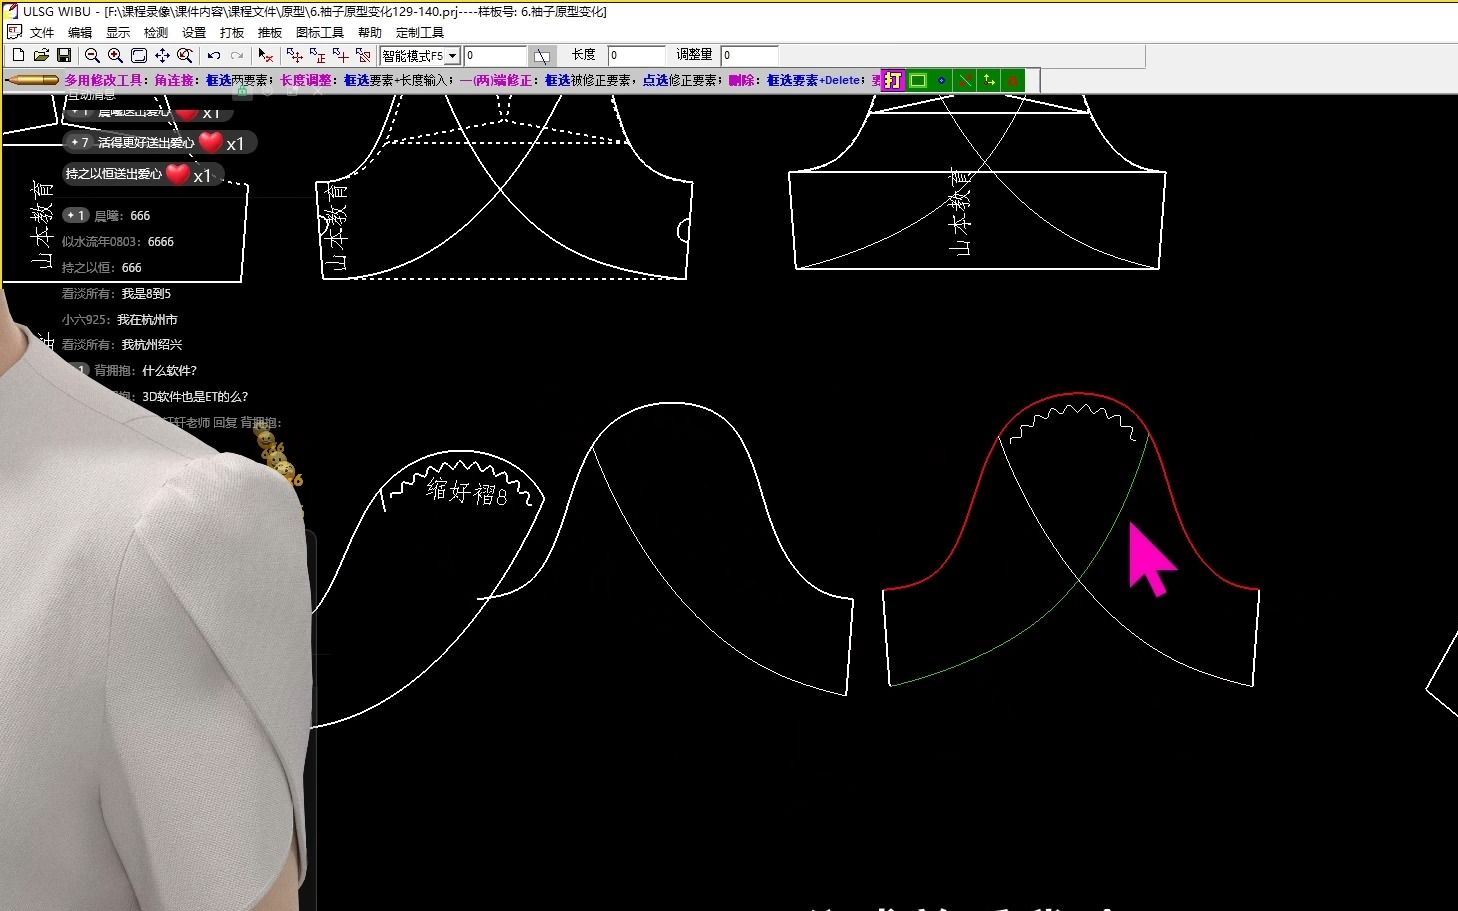1458x911 pixels.
Task: Click the application icon in the menu bar
Action: pyautogui.click(x=14, y=32)
